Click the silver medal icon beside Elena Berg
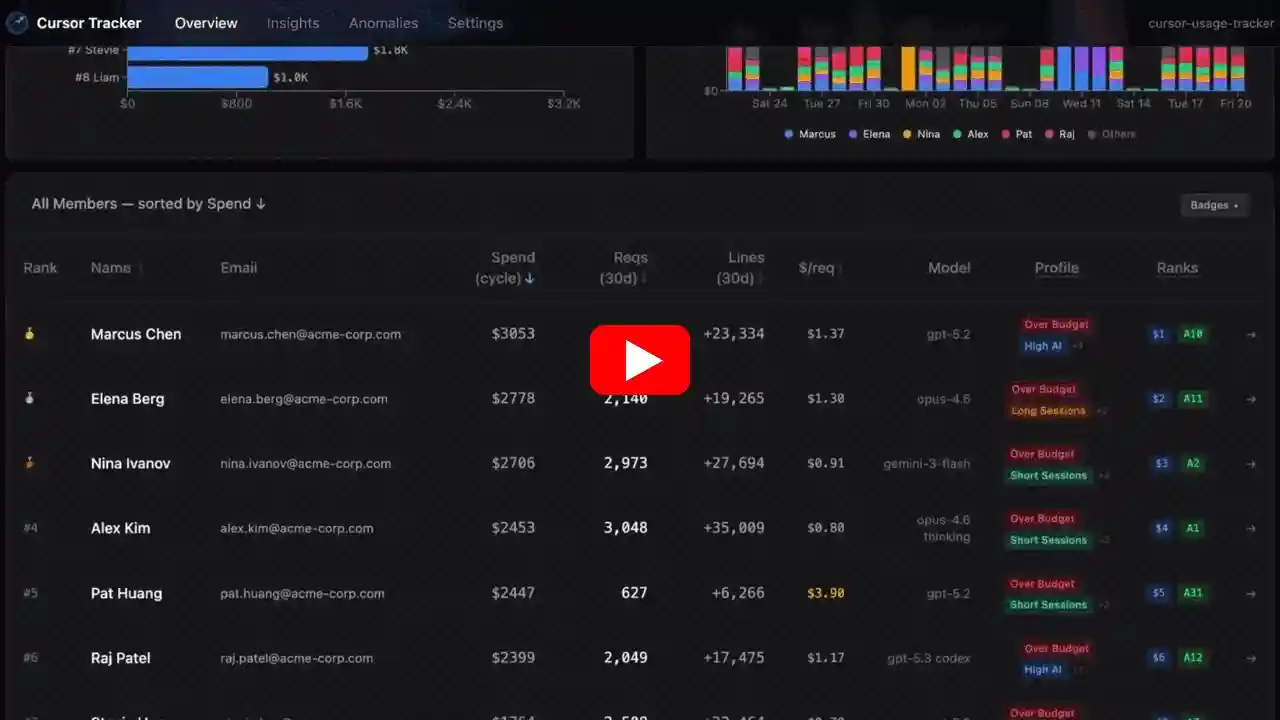1280x720 pixels. 29,398
